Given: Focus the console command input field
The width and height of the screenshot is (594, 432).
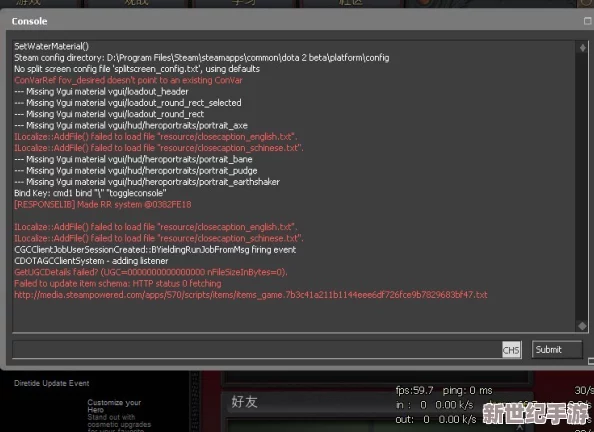Looking at the screenshot, I should (258, 350).
